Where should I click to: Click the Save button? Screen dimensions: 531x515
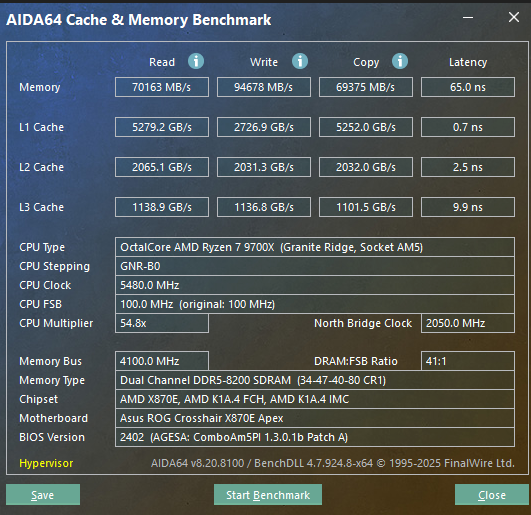tap(43, 495)
